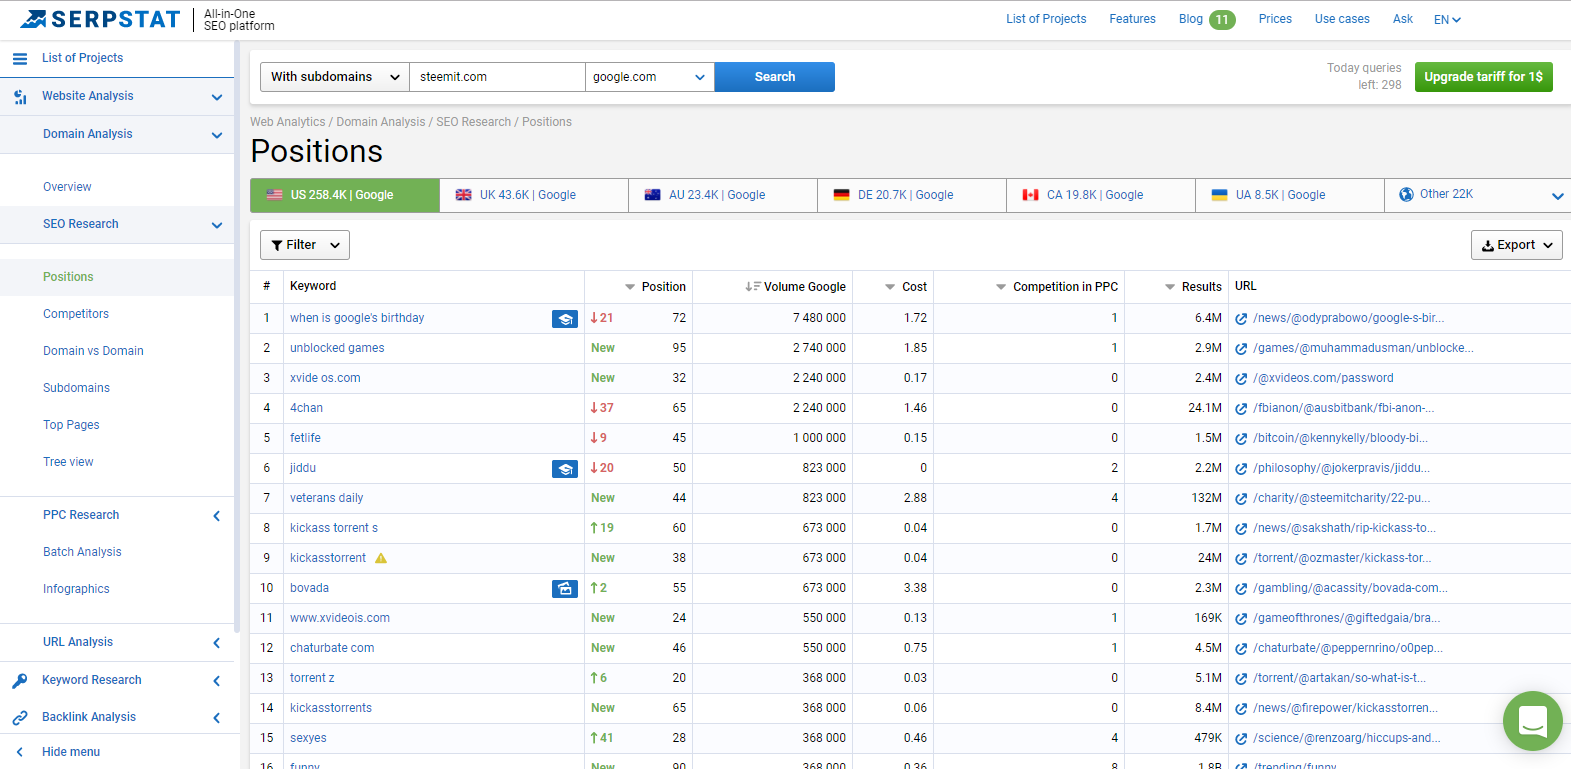
Task: Open external link icon for /fbianon/ URL
Action: pos(1241,409)
